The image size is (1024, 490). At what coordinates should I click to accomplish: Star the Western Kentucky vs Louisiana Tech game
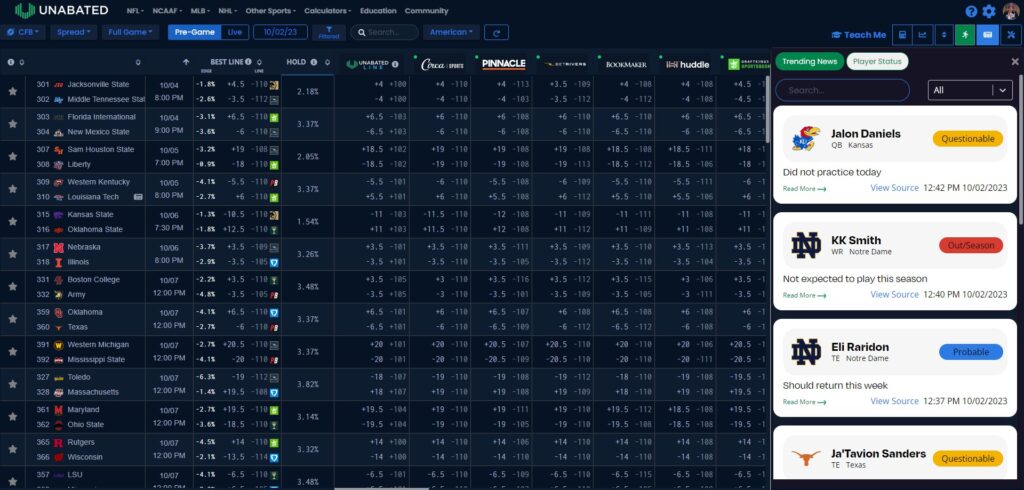coord(12,189)
